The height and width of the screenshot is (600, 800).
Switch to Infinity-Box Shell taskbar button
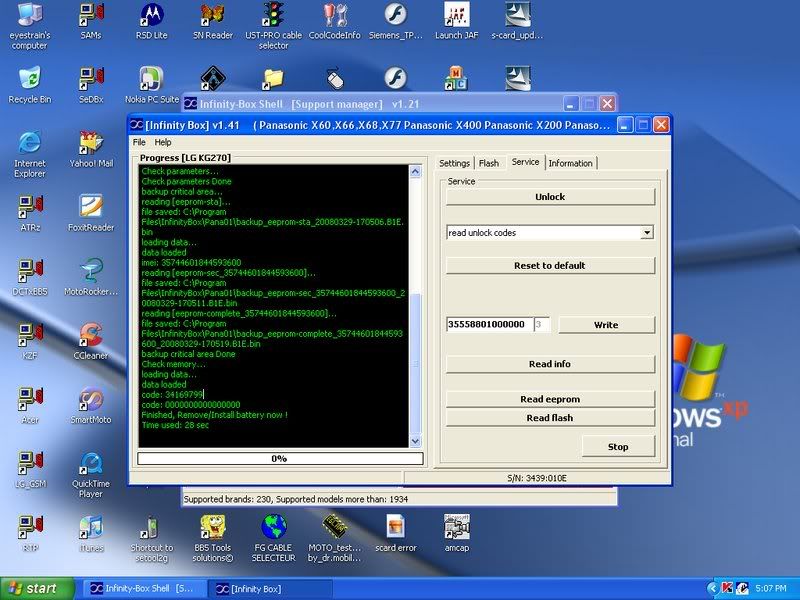click(x=143, y=589)
